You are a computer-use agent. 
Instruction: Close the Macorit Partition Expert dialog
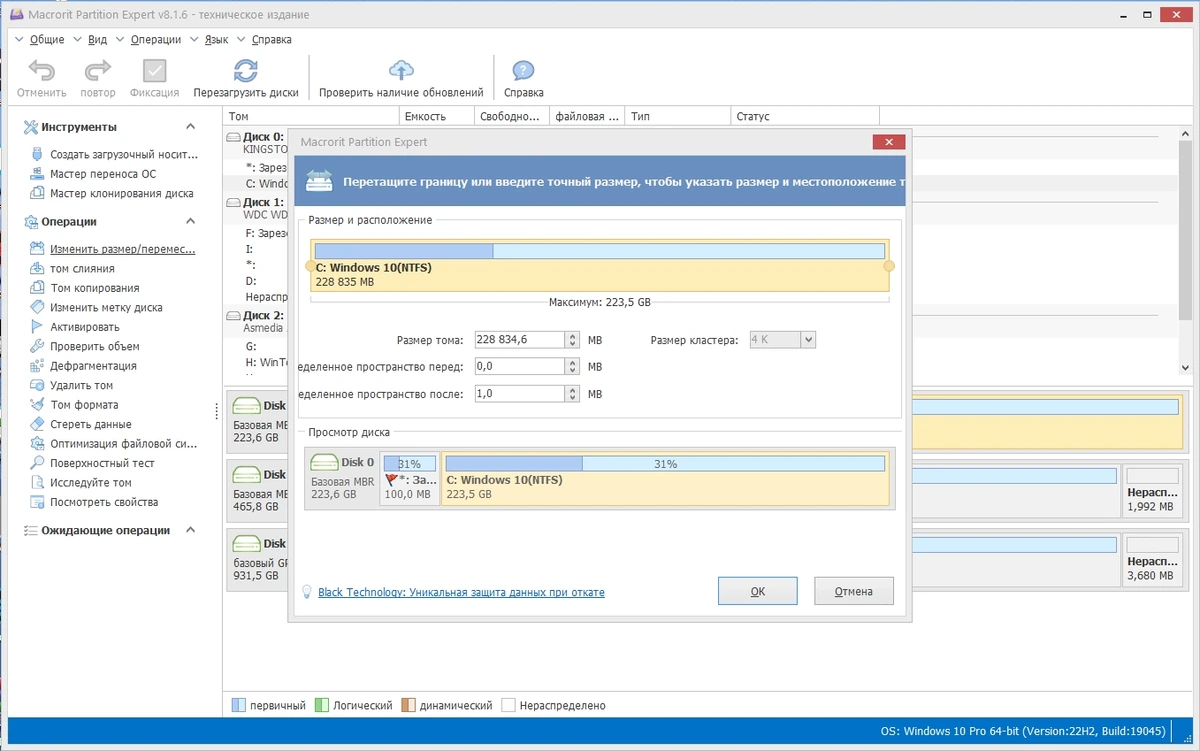point(888,142)
